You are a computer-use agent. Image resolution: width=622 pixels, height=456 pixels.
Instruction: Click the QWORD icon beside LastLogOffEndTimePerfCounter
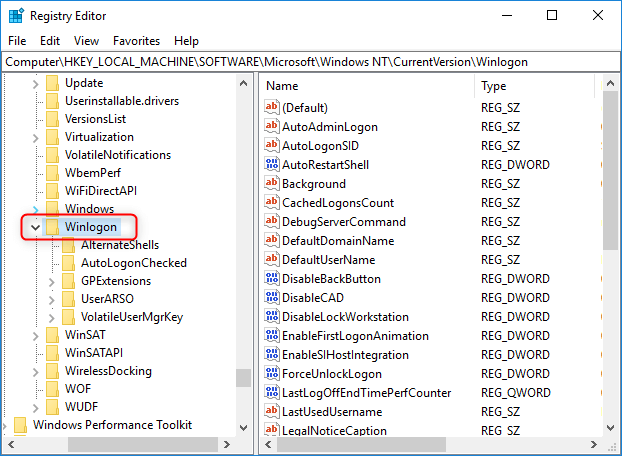click(x=271, y=393)
